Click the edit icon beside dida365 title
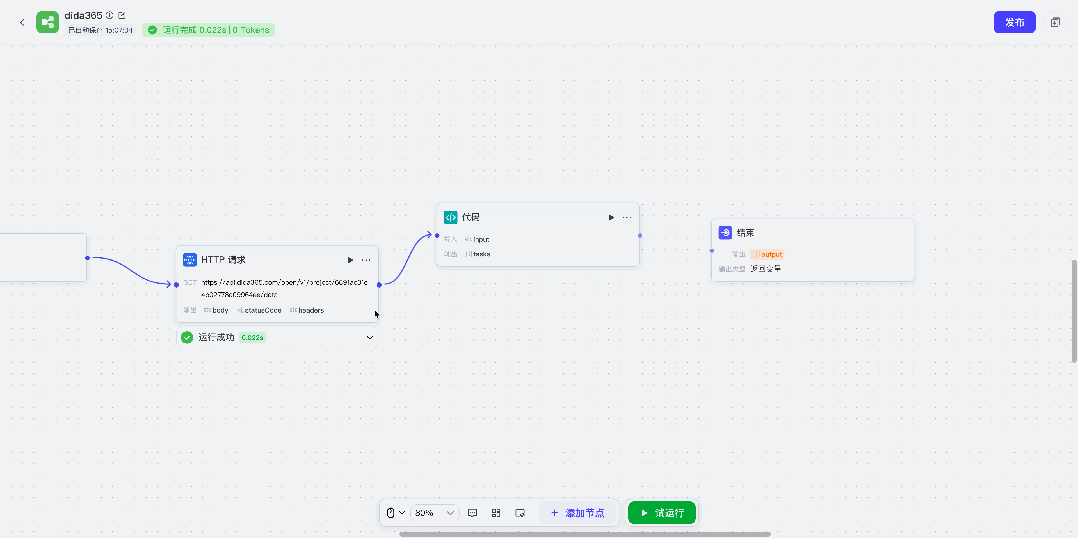The image size is (1078, 538). [122, 15]
